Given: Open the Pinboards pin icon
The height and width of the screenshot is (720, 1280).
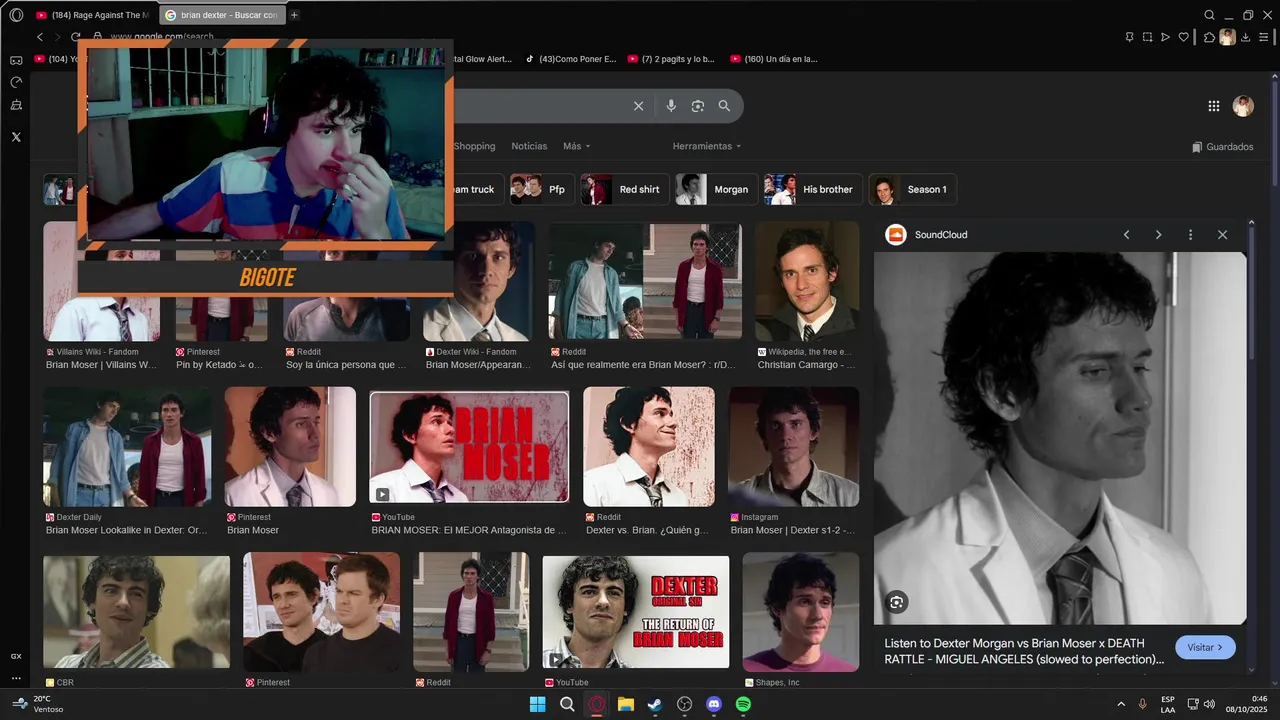Looking at the screenshot, I should (x=1129, y=37).
